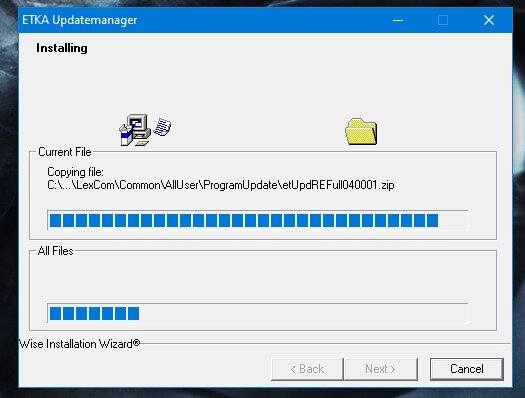Click the Current File group label
The image size is (525, 398).
point(65,152)
